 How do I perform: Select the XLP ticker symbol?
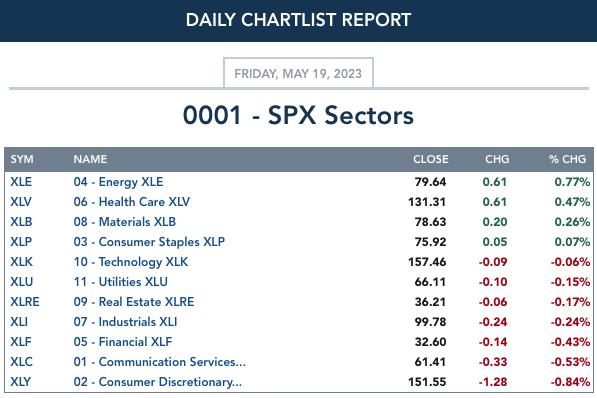(x=21, y=241)
